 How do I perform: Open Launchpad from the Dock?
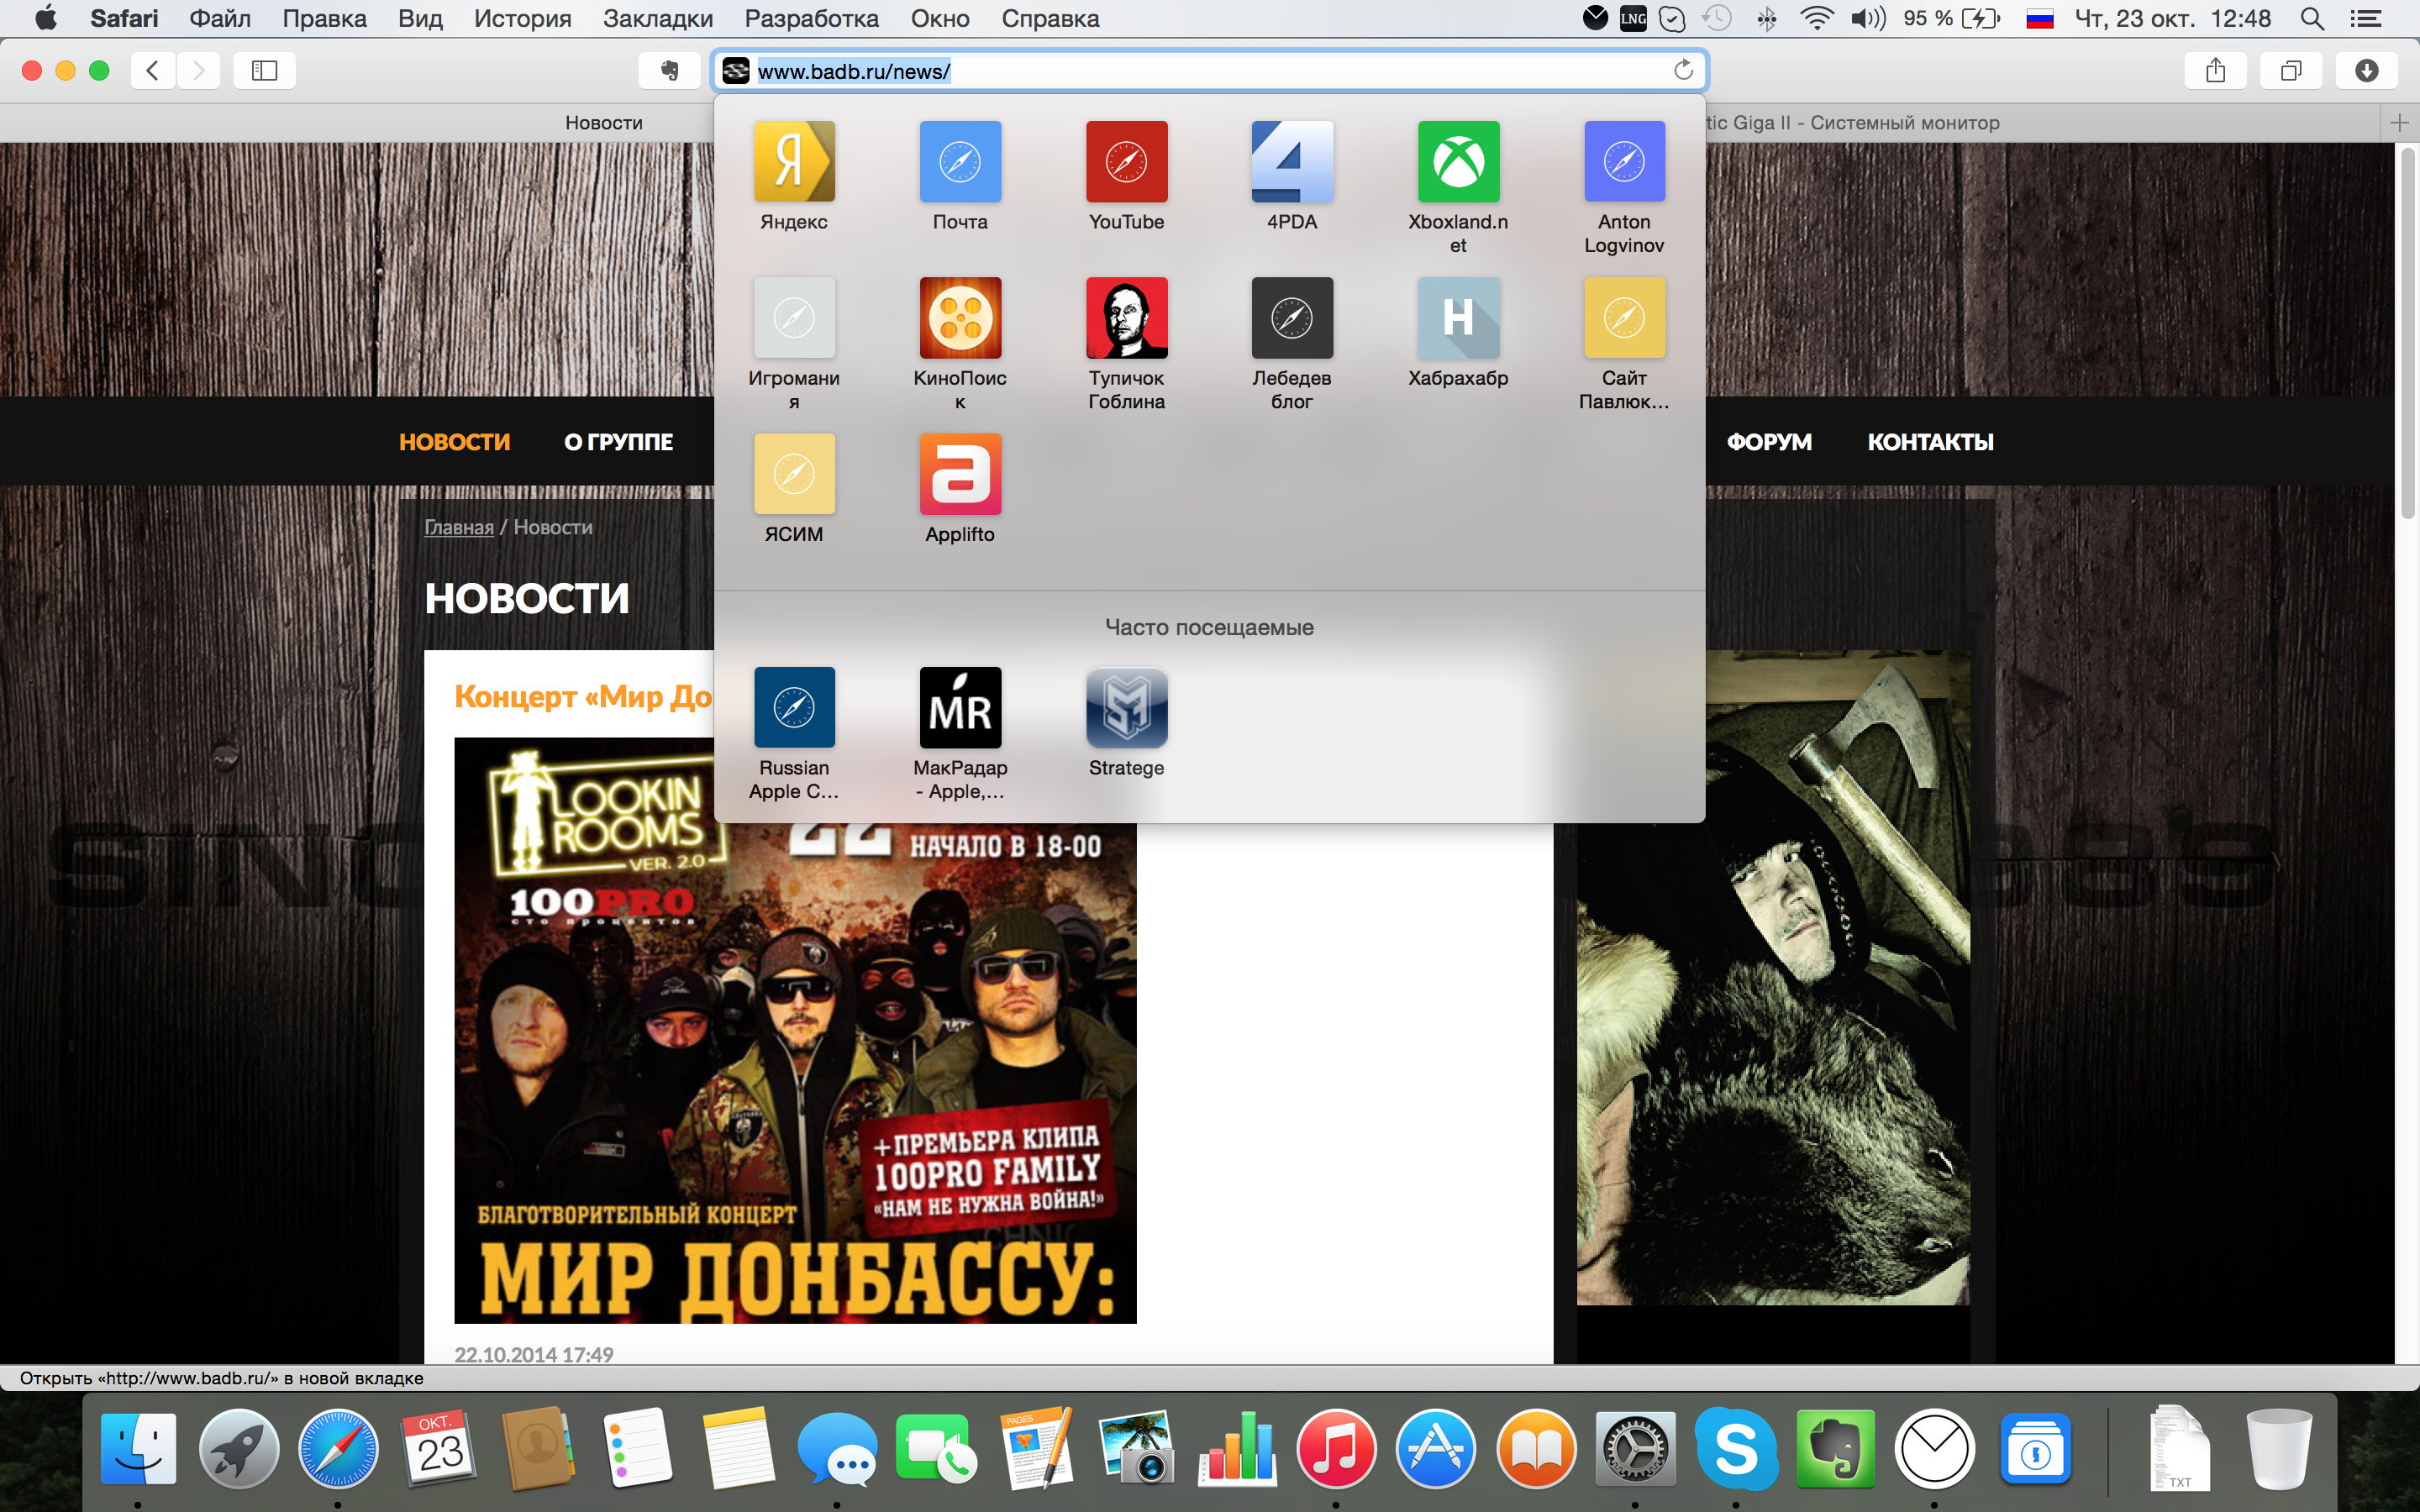(238, 1448)
